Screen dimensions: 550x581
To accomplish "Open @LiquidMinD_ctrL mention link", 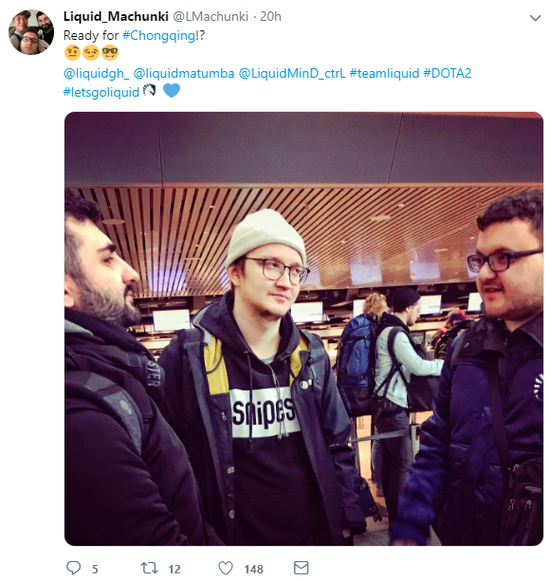I will pos(292,73).
